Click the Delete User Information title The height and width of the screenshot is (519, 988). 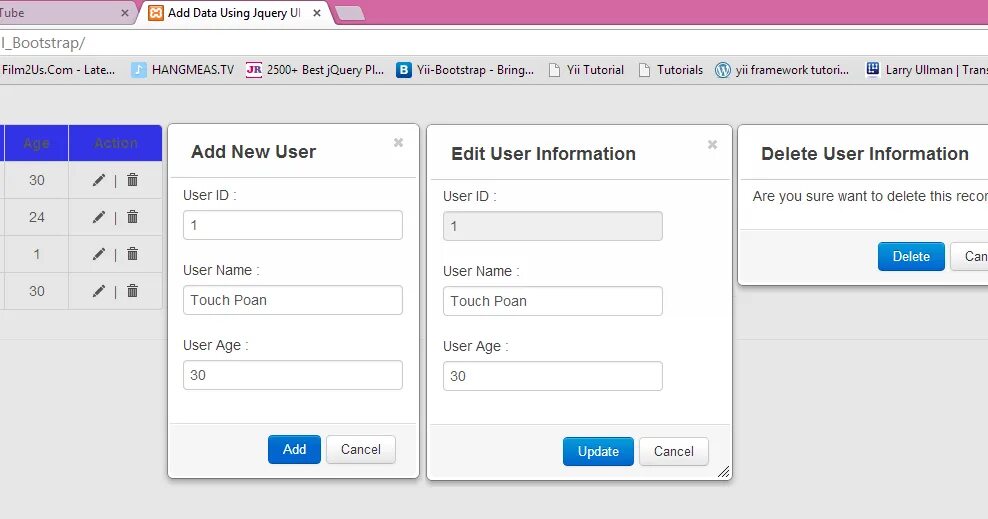pyautogui.click(x=864, y=154)
